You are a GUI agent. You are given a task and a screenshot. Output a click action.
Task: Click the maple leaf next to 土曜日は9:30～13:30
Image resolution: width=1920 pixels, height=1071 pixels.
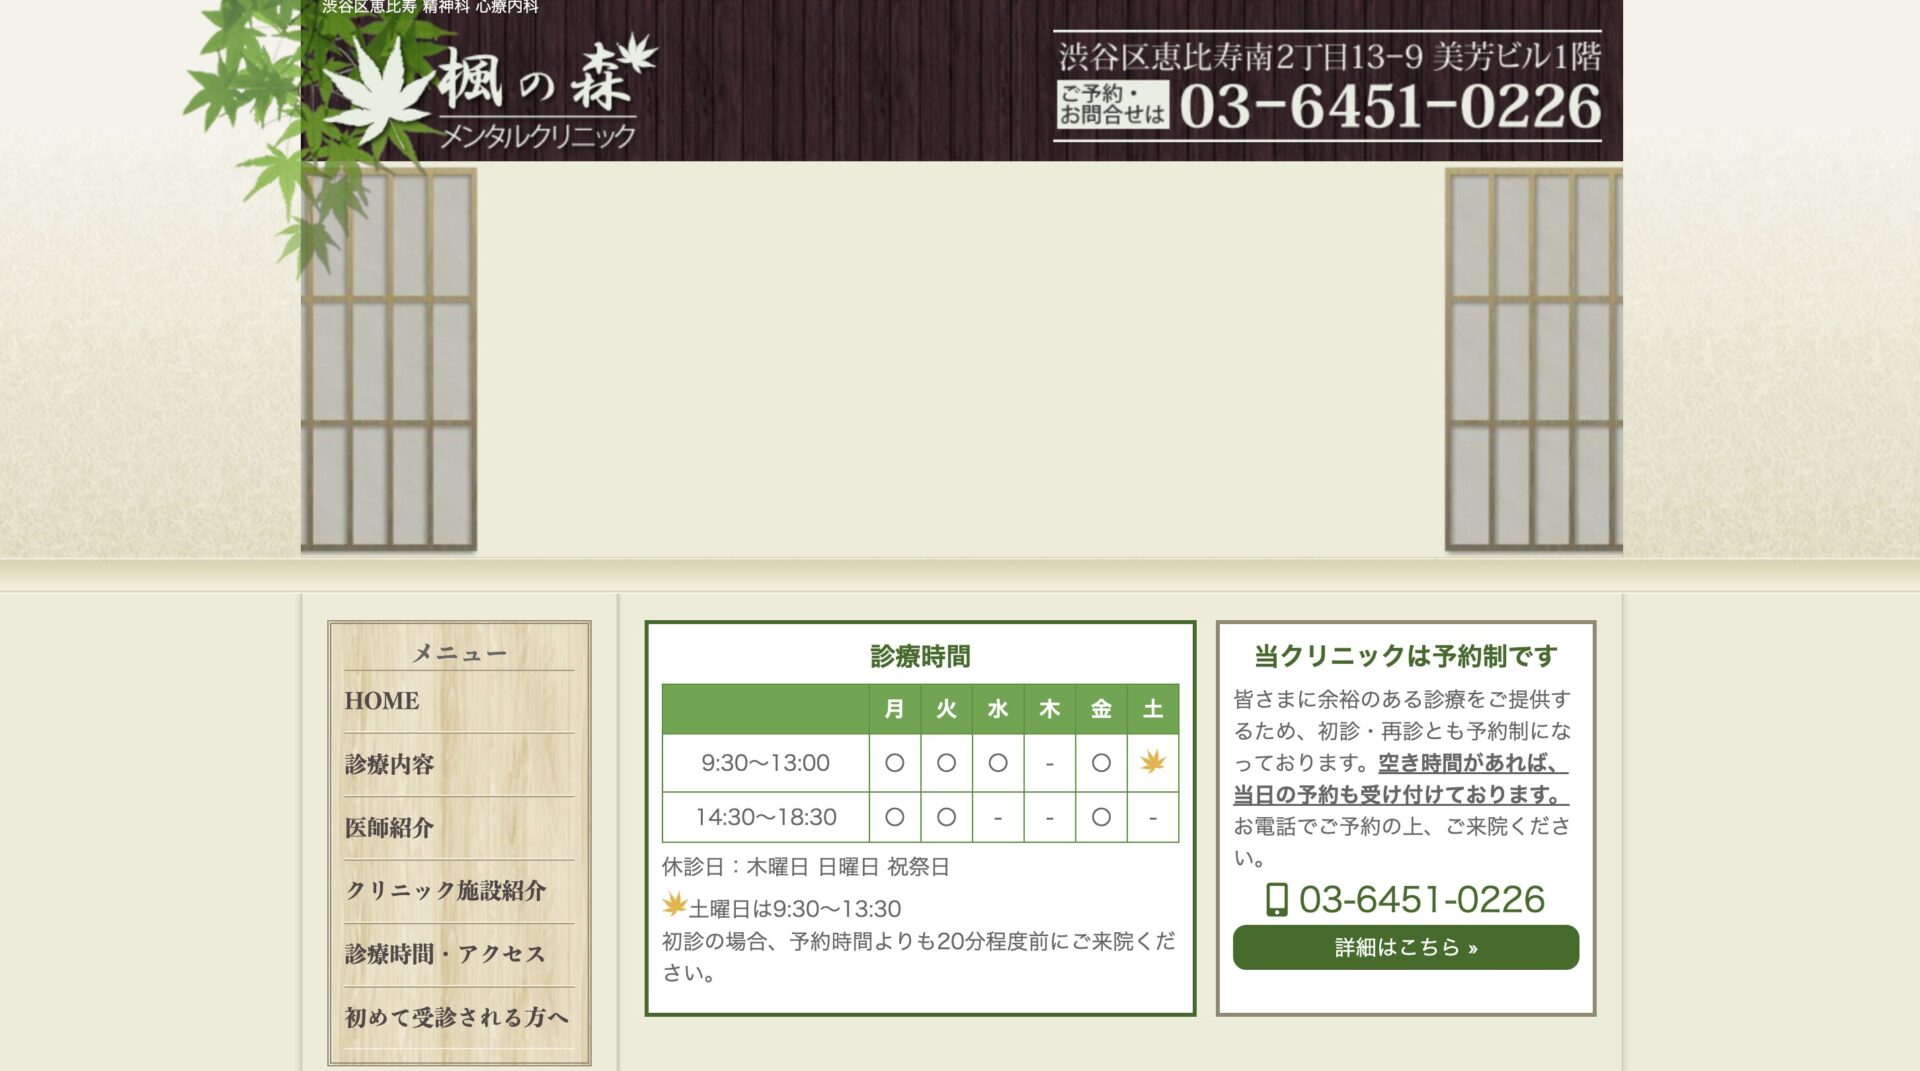(x=671, y=905)
